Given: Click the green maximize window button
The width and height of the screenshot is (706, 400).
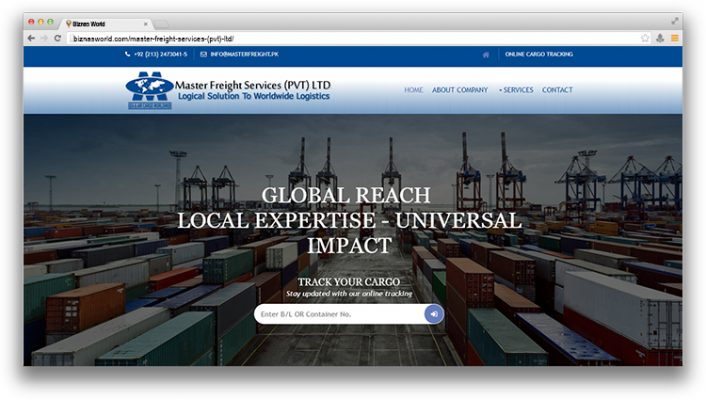Looking at the screenshot, I should point(50,22).
